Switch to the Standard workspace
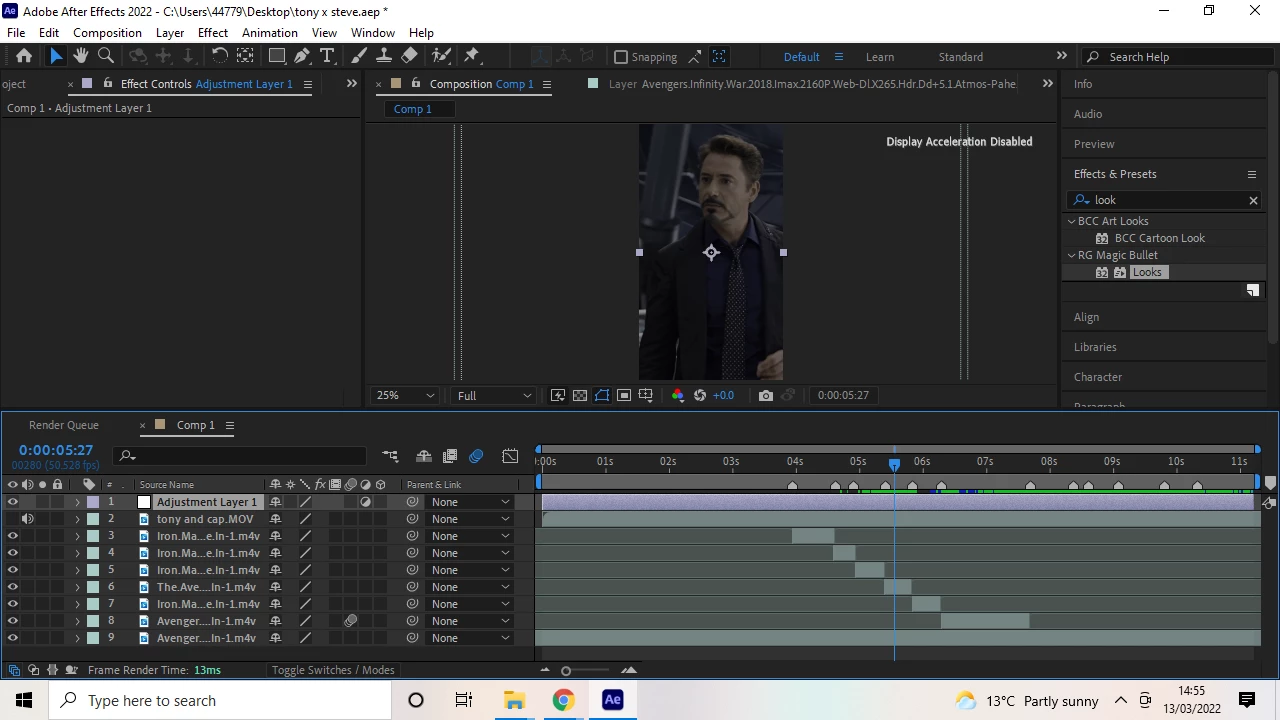The height and width of the screenshot is (720, 1280). [x=961, y=57]
